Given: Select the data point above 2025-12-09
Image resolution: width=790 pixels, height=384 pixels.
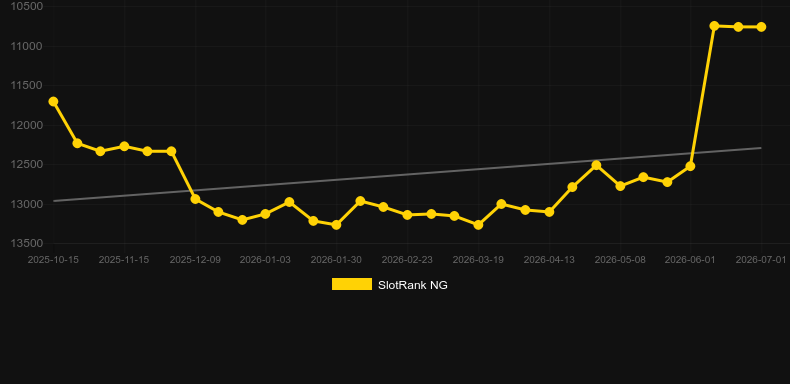Looking at the screenshot, I should [x=195, y=199].
